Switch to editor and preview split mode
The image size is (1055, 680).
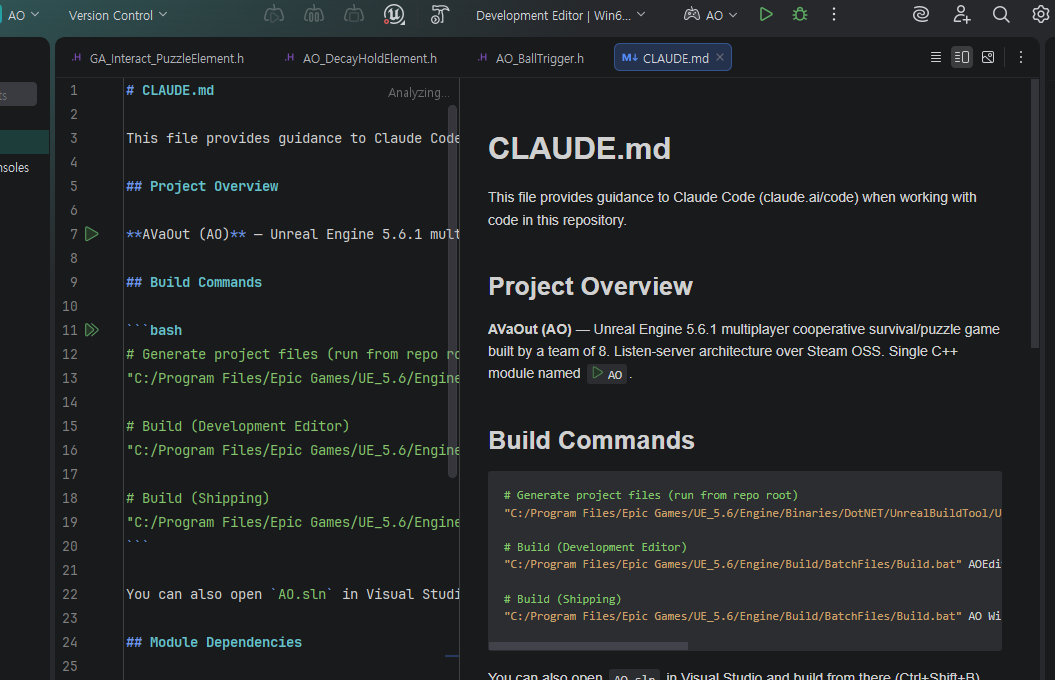point(961,57)
